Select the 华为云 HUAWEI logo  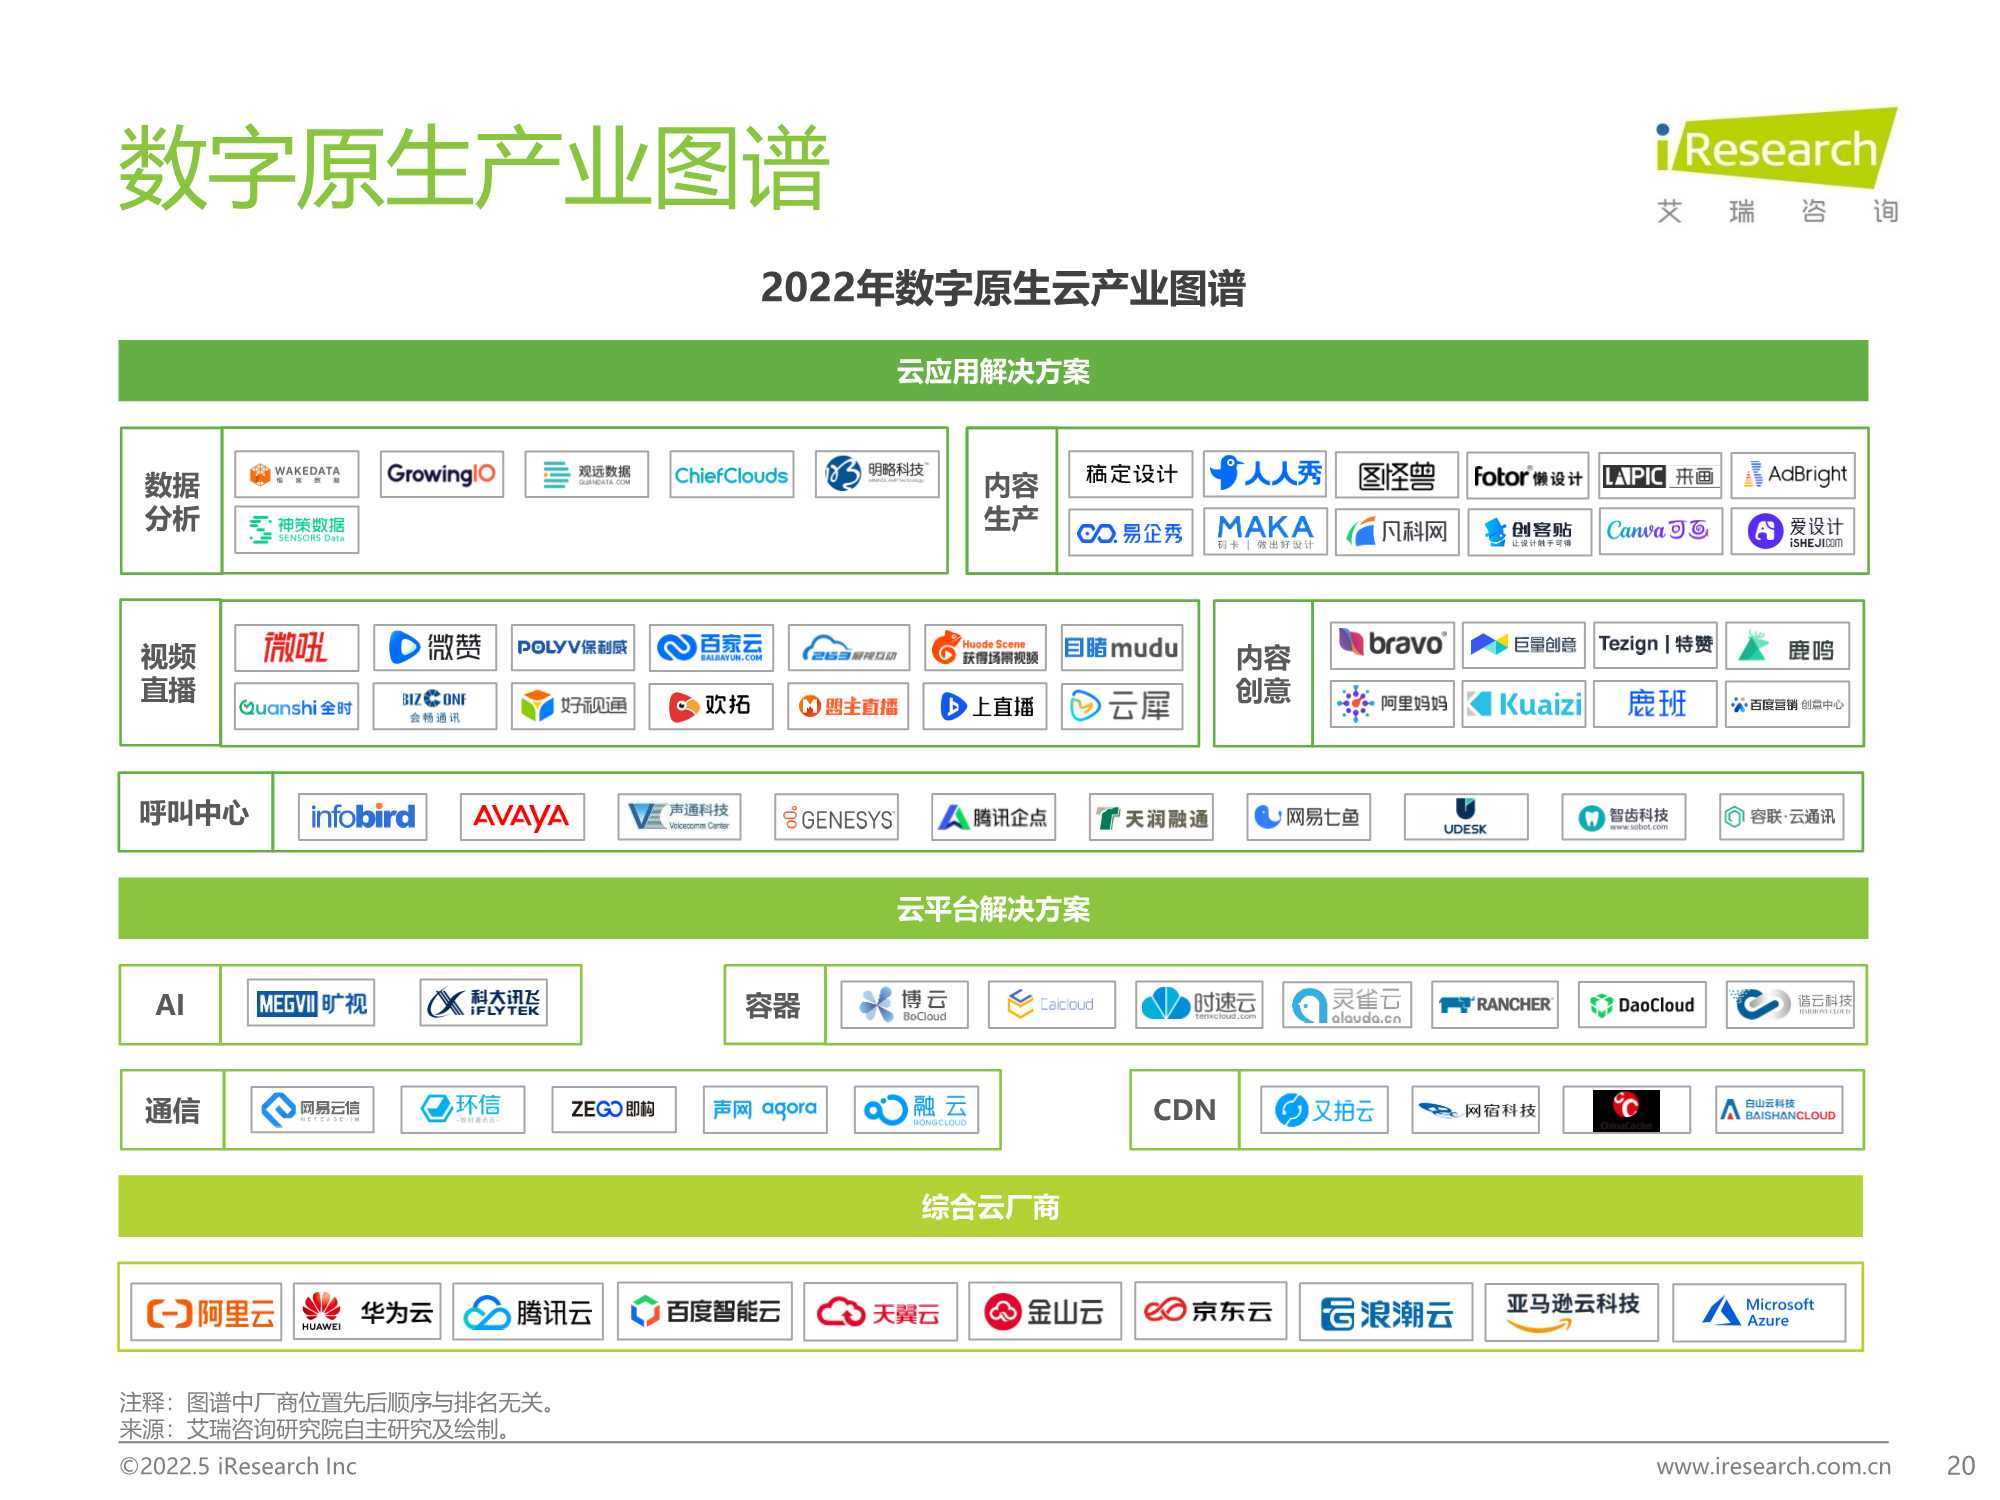coord(367,1312)
